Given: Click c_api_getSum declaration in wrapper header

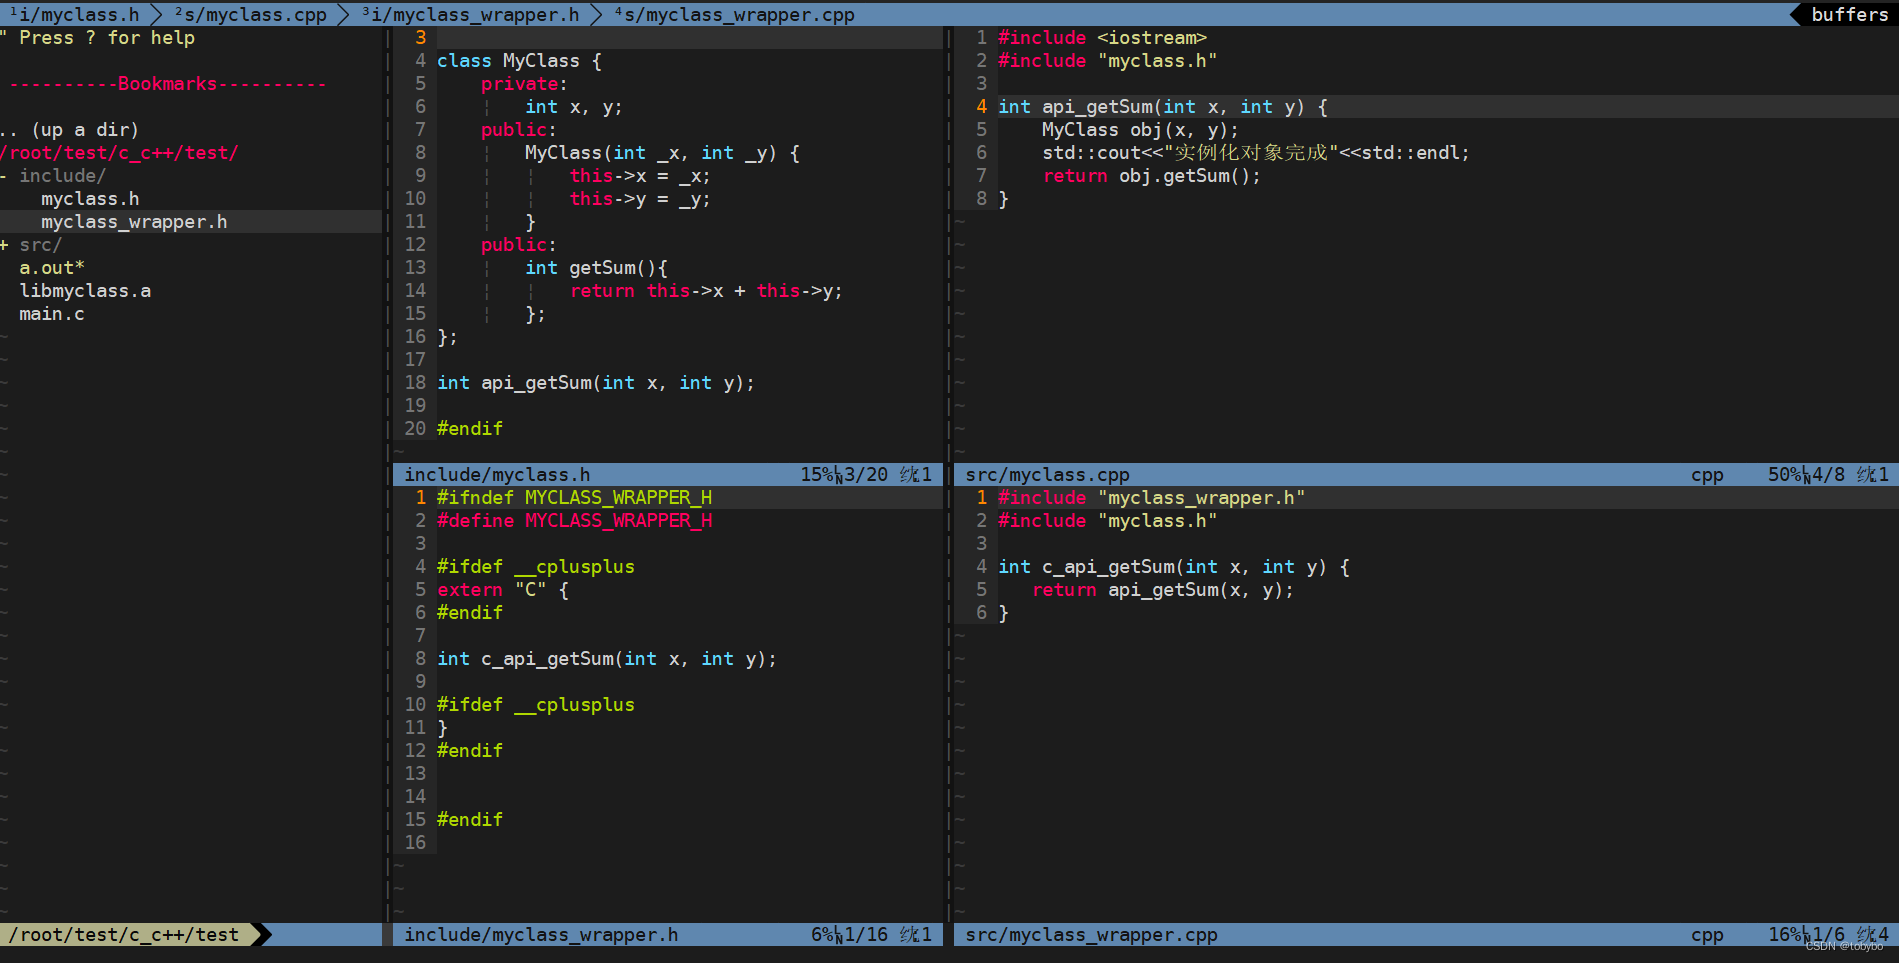Looking at the screenshot, I should [x=607, y=659].
